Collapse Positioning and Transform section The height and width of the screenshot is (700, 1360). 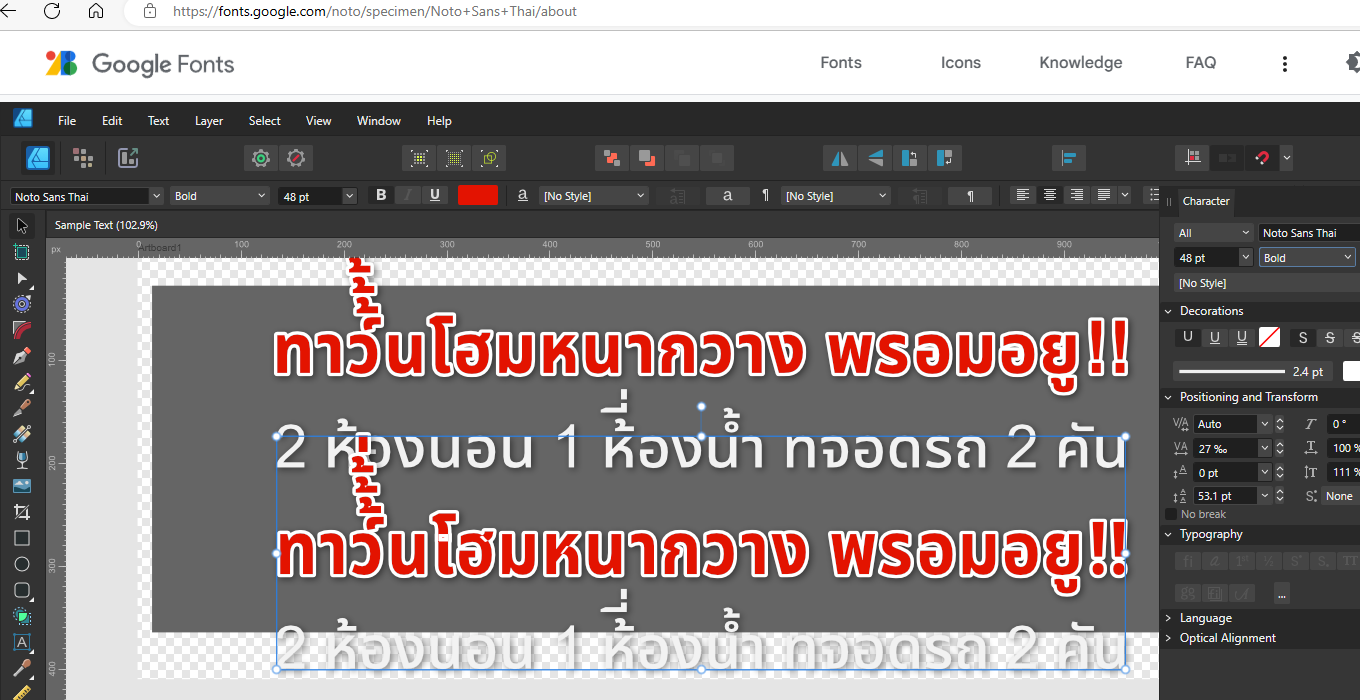click(x=1168, y=397)
